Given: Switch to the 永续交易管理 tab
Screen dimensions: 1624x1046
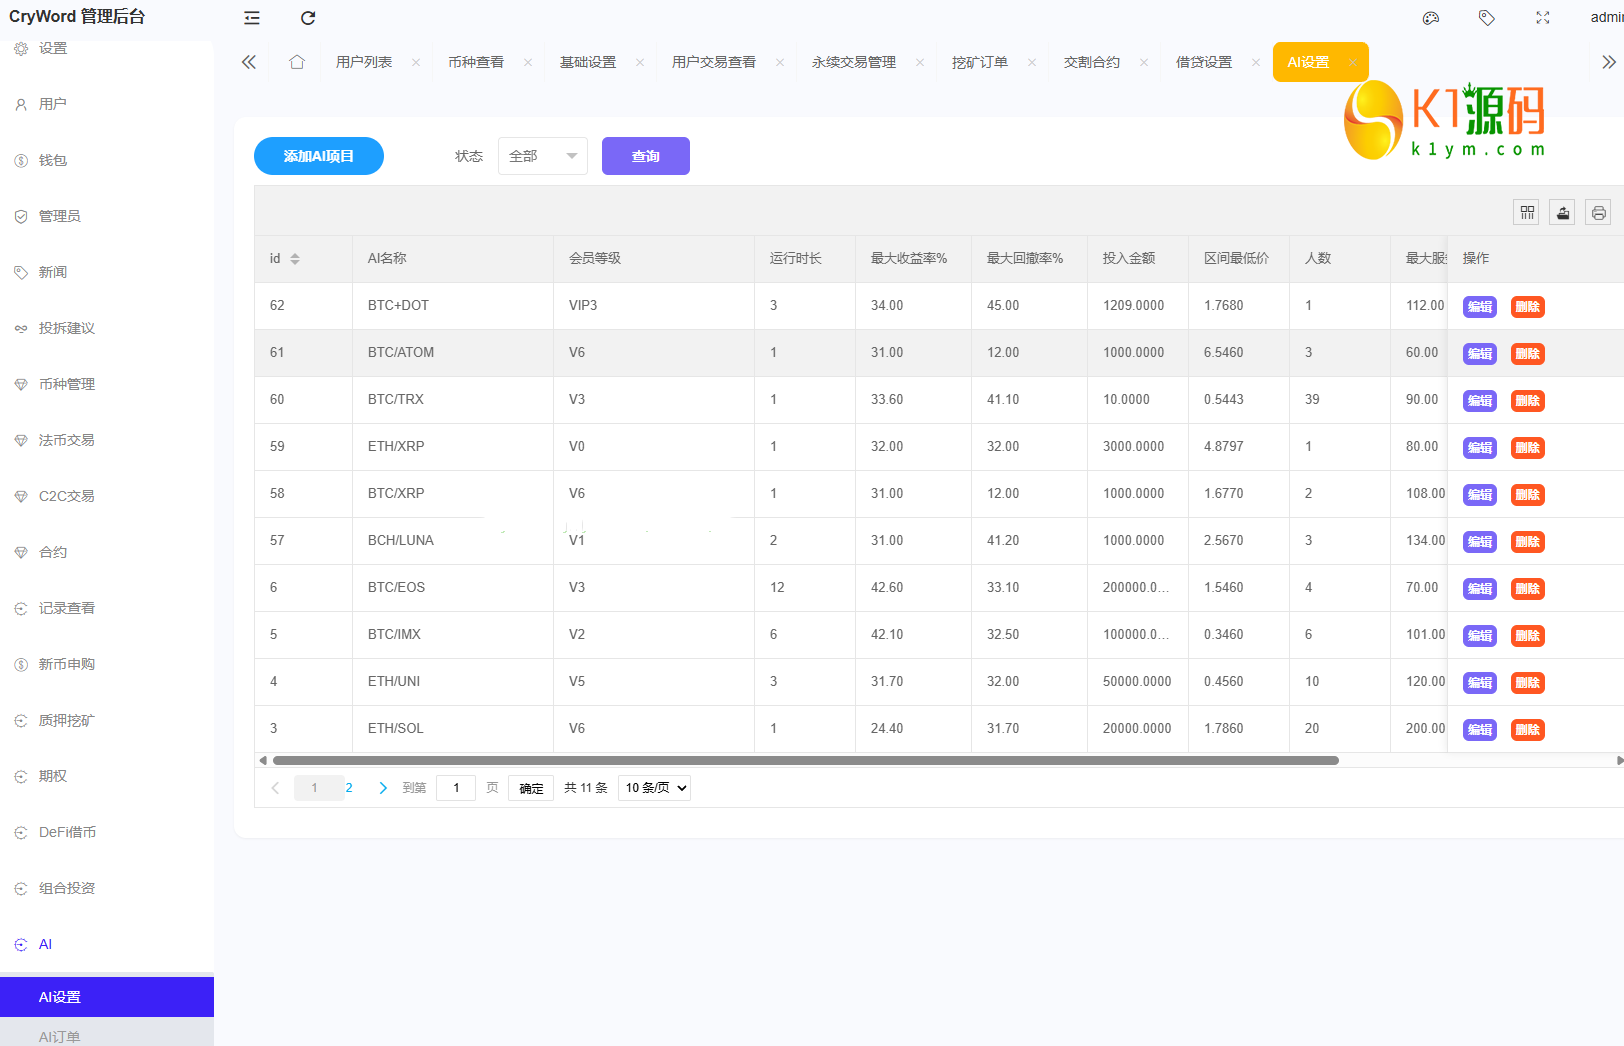Looking at the screenshot, I should click(854, 62).
